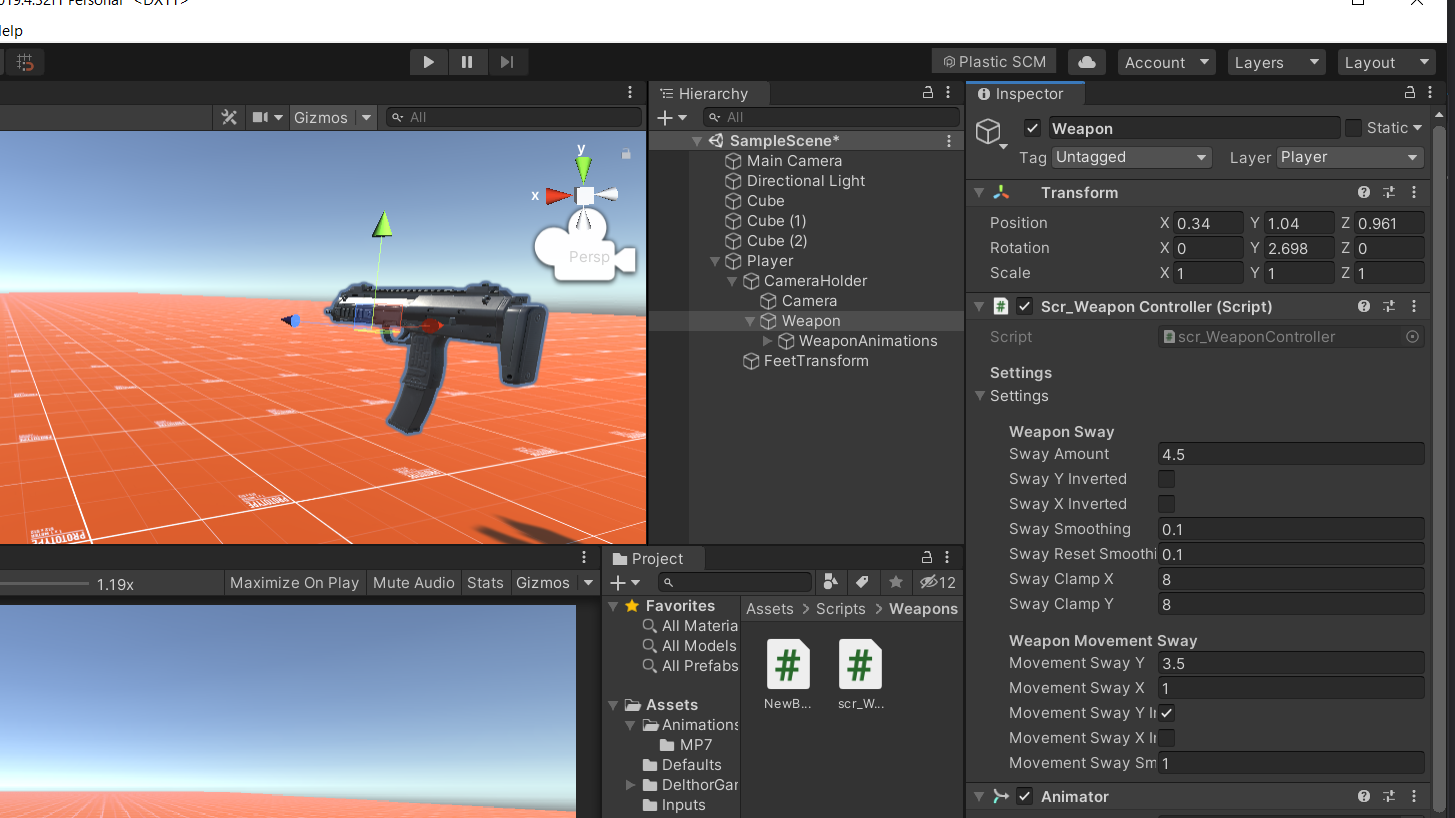The image size is (1455, 818).
Task: Open the Tag Untagged dropdown
Action: point(1131,157)
